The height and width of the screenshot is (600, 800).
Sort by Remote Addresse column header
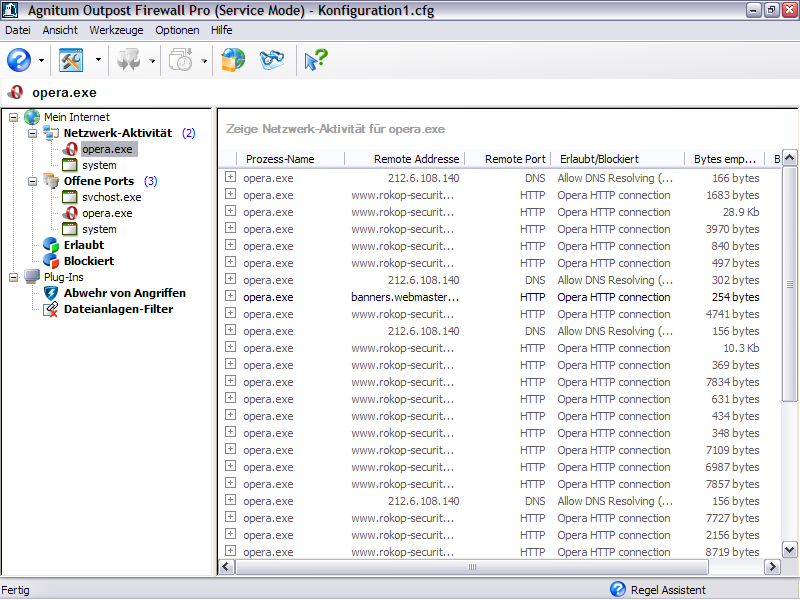(405, 159)
